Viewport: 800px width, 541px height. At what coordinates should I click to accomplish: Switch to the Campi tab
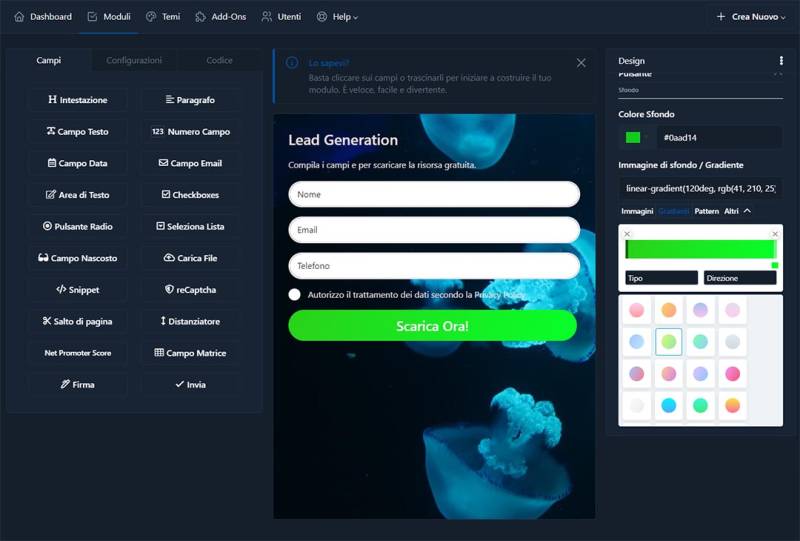[48, 60]
